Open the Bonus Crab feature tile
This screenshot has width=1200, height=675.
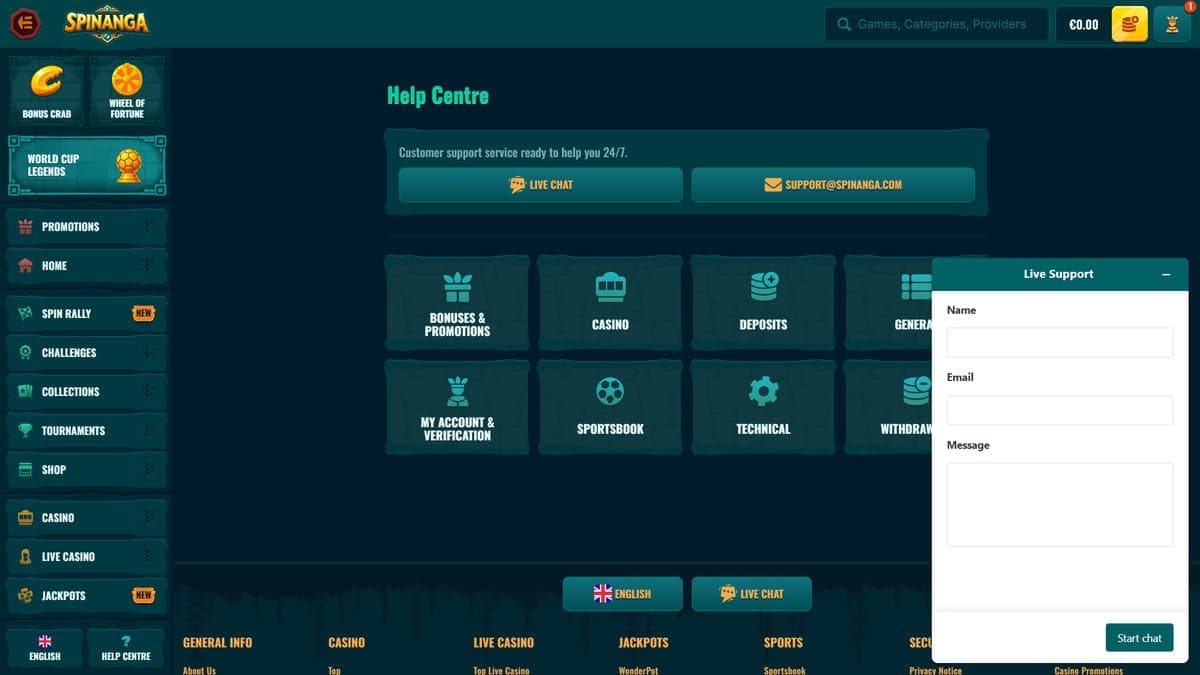point(47,90)
